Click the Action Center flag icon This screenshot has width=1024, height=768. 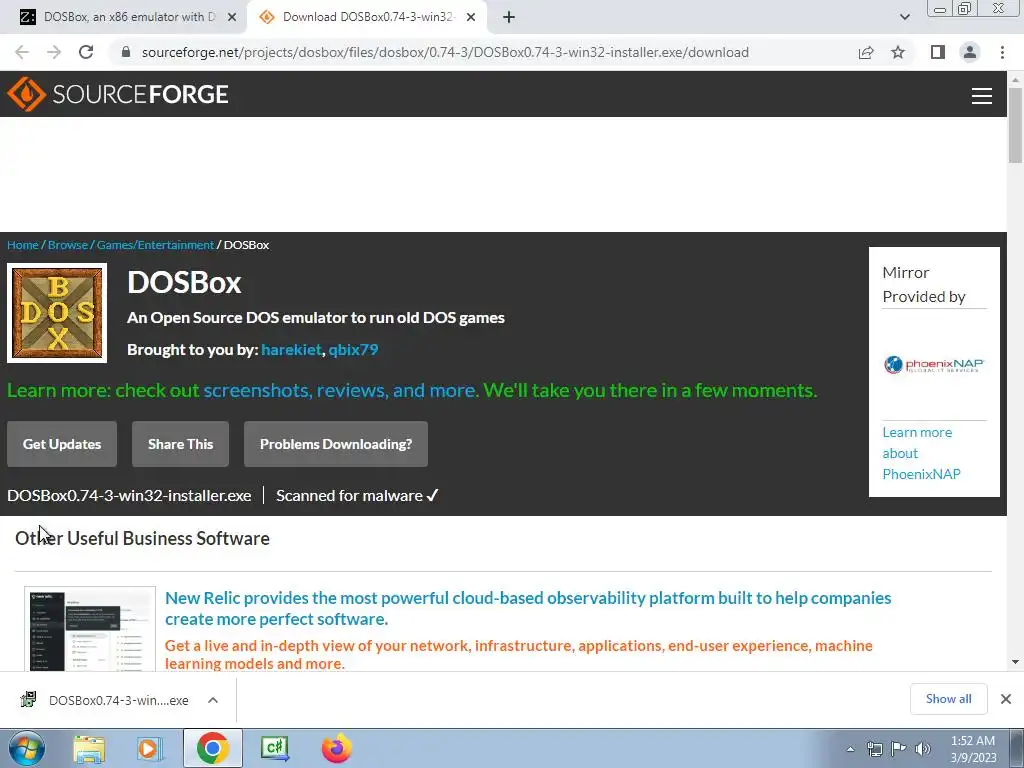click(x=899, y=749)
